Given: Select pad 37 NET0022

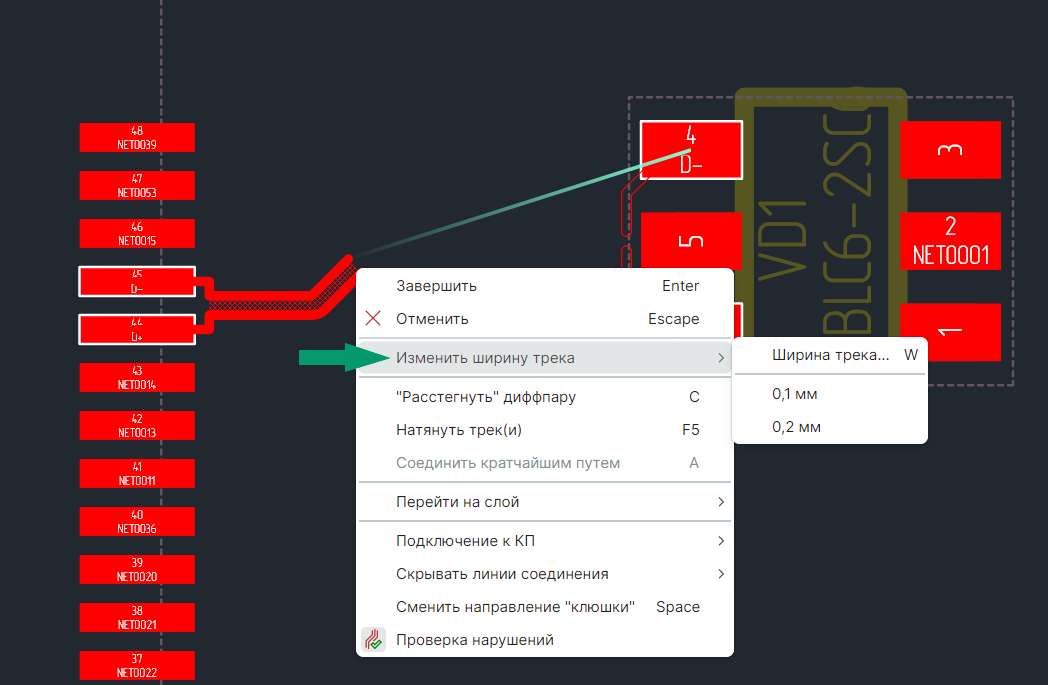Looking at the screenshot, I should coord(137,665).
